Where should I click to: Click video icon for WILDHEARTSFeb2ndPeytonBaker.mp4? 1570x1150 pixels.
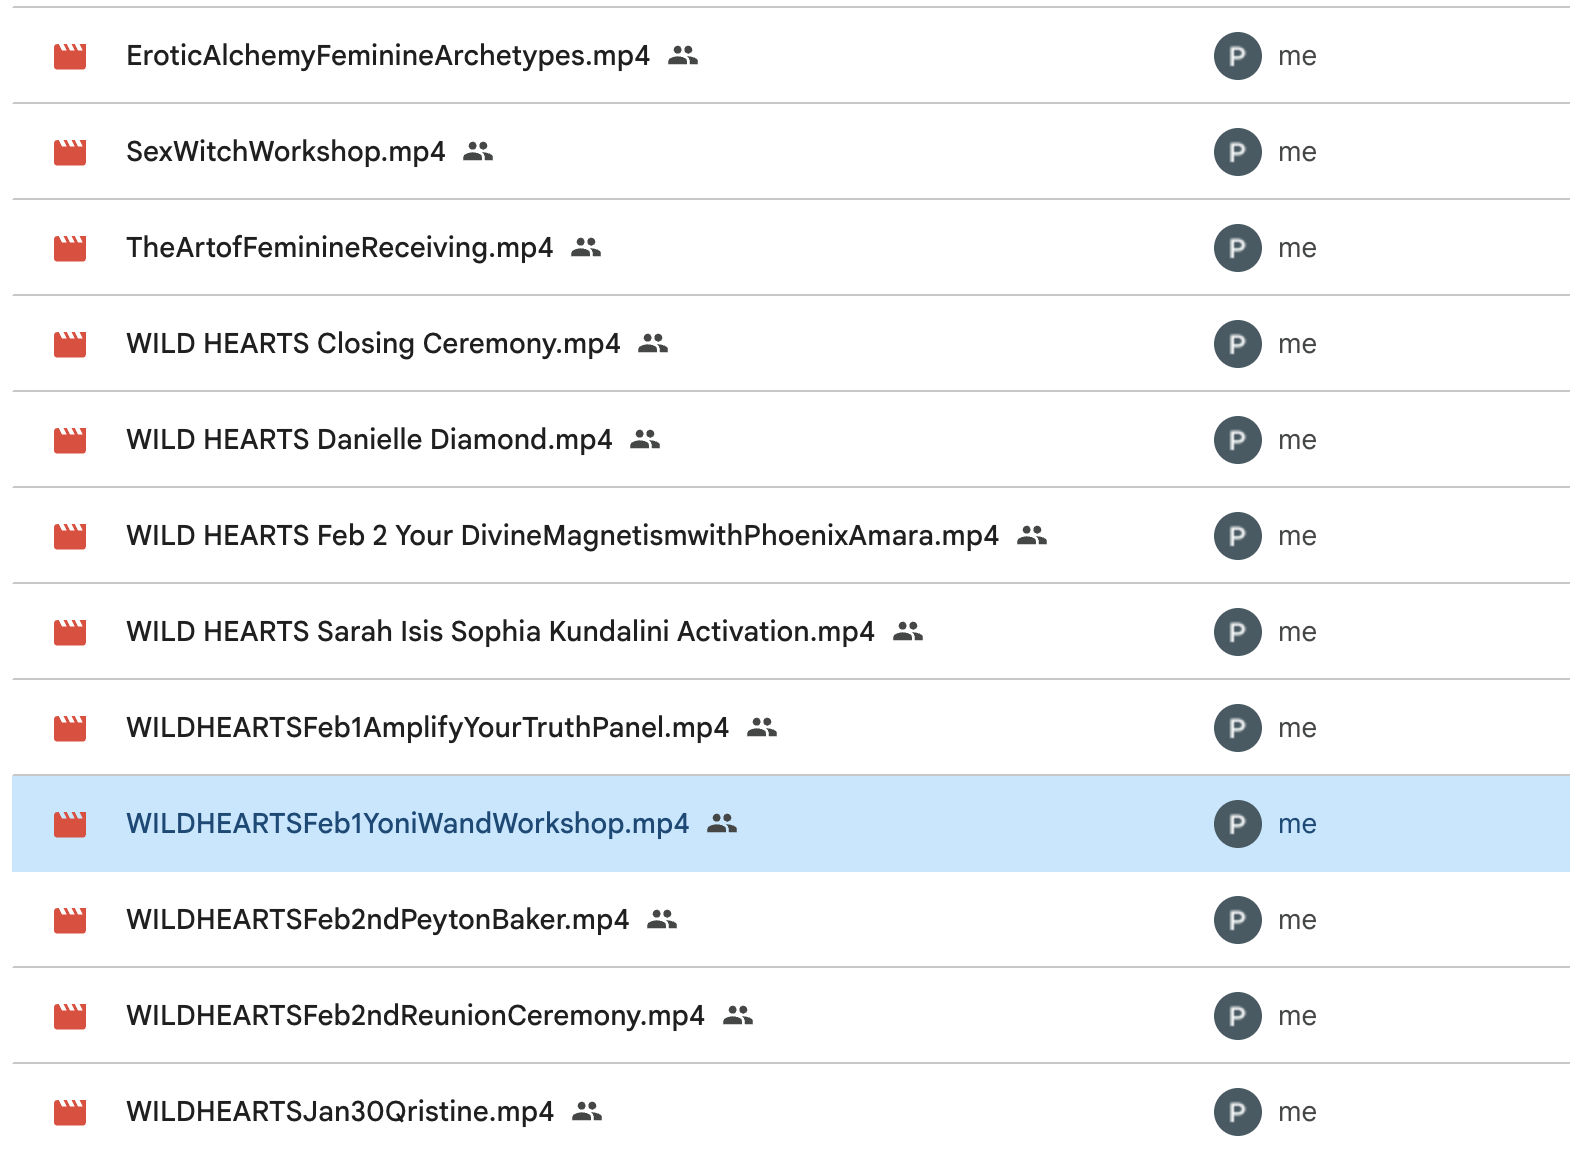tap(70, 920)
